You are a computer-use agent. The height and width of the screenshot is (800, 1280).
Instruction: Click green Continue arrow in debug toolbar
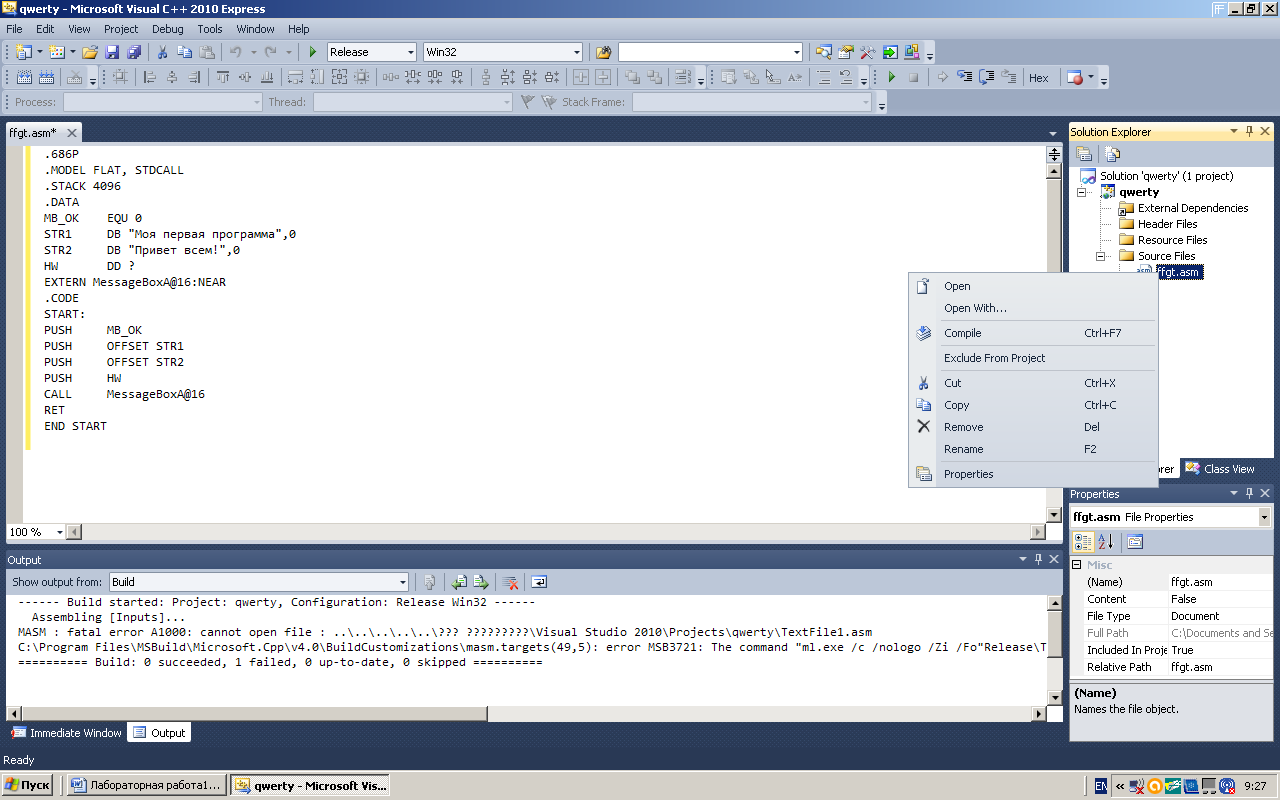[x=892, y=77]
